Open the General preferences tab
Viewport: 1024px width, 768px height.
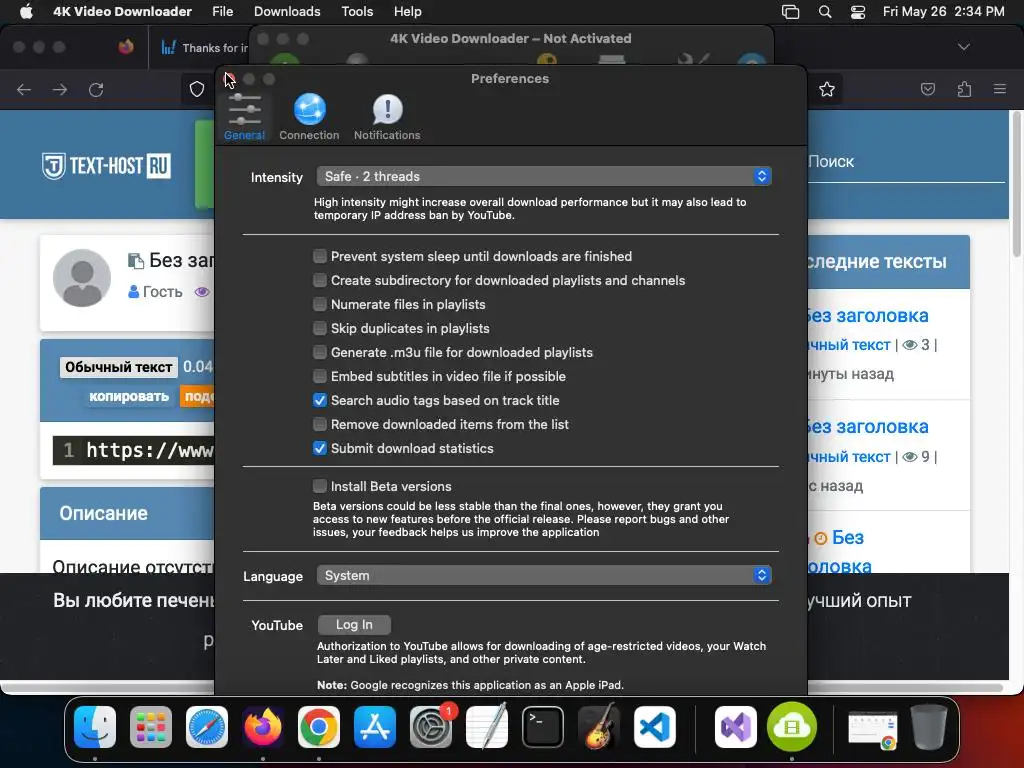click(244, 117)
